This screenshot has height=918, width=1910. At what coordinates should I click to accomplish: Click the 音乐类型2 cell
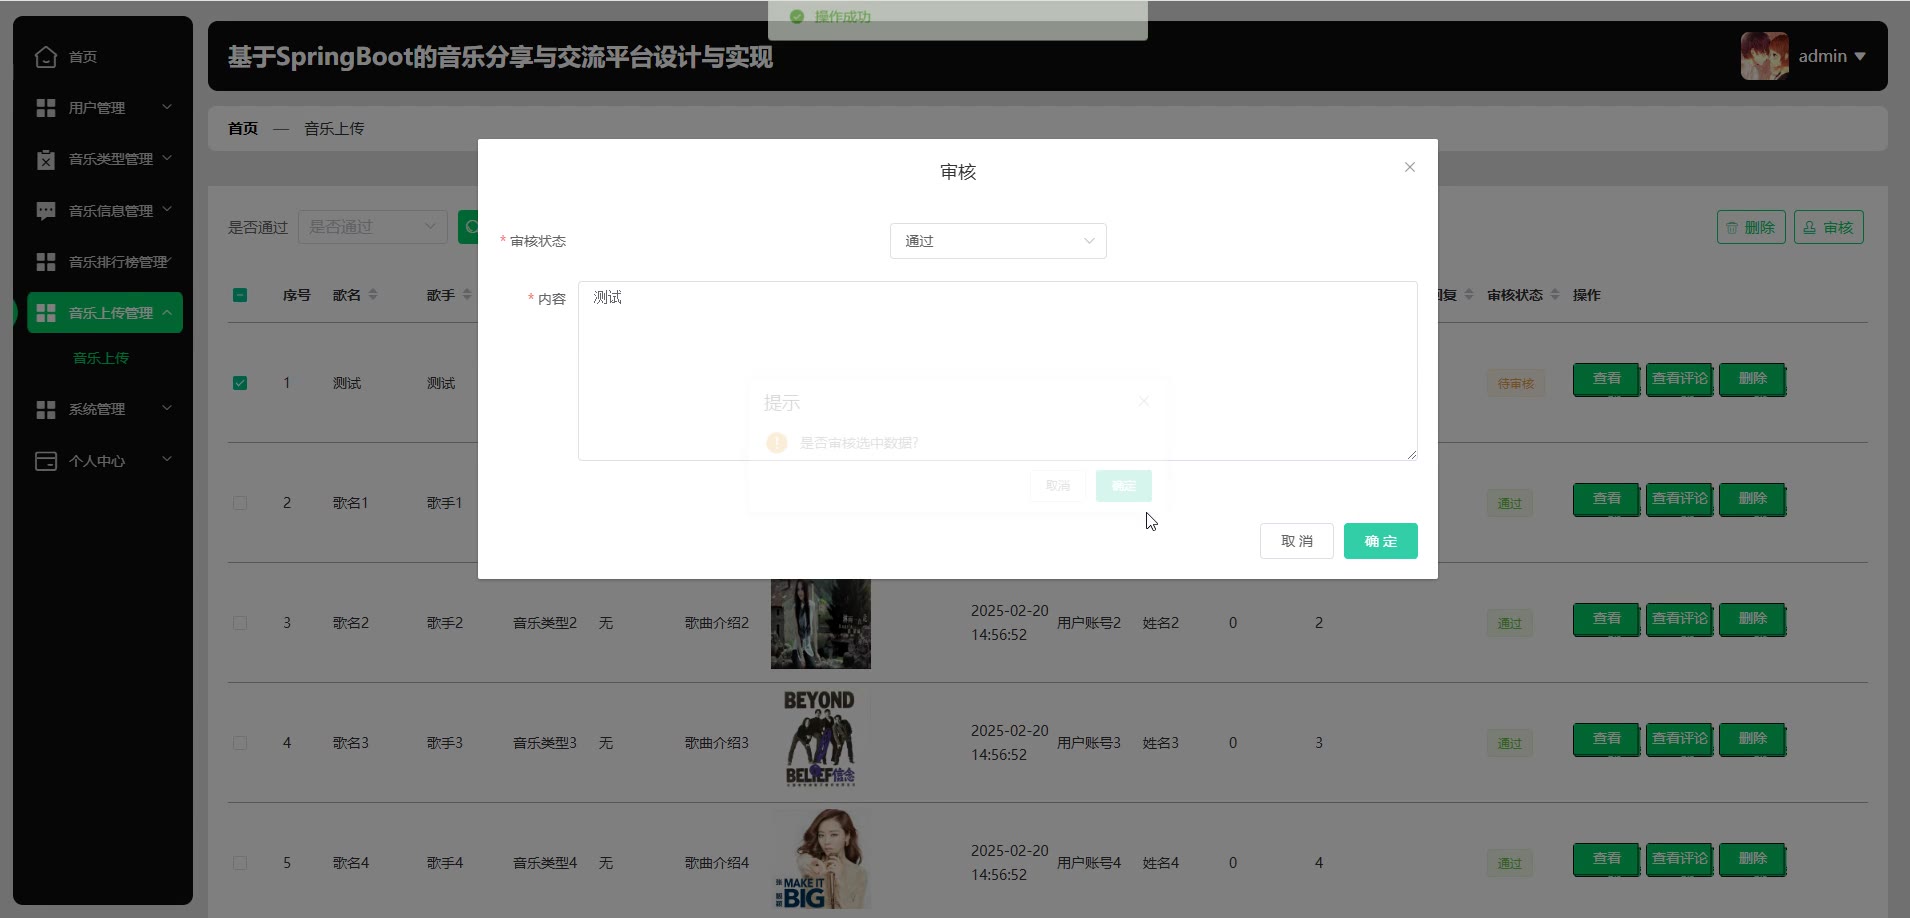tap(545, 623)
